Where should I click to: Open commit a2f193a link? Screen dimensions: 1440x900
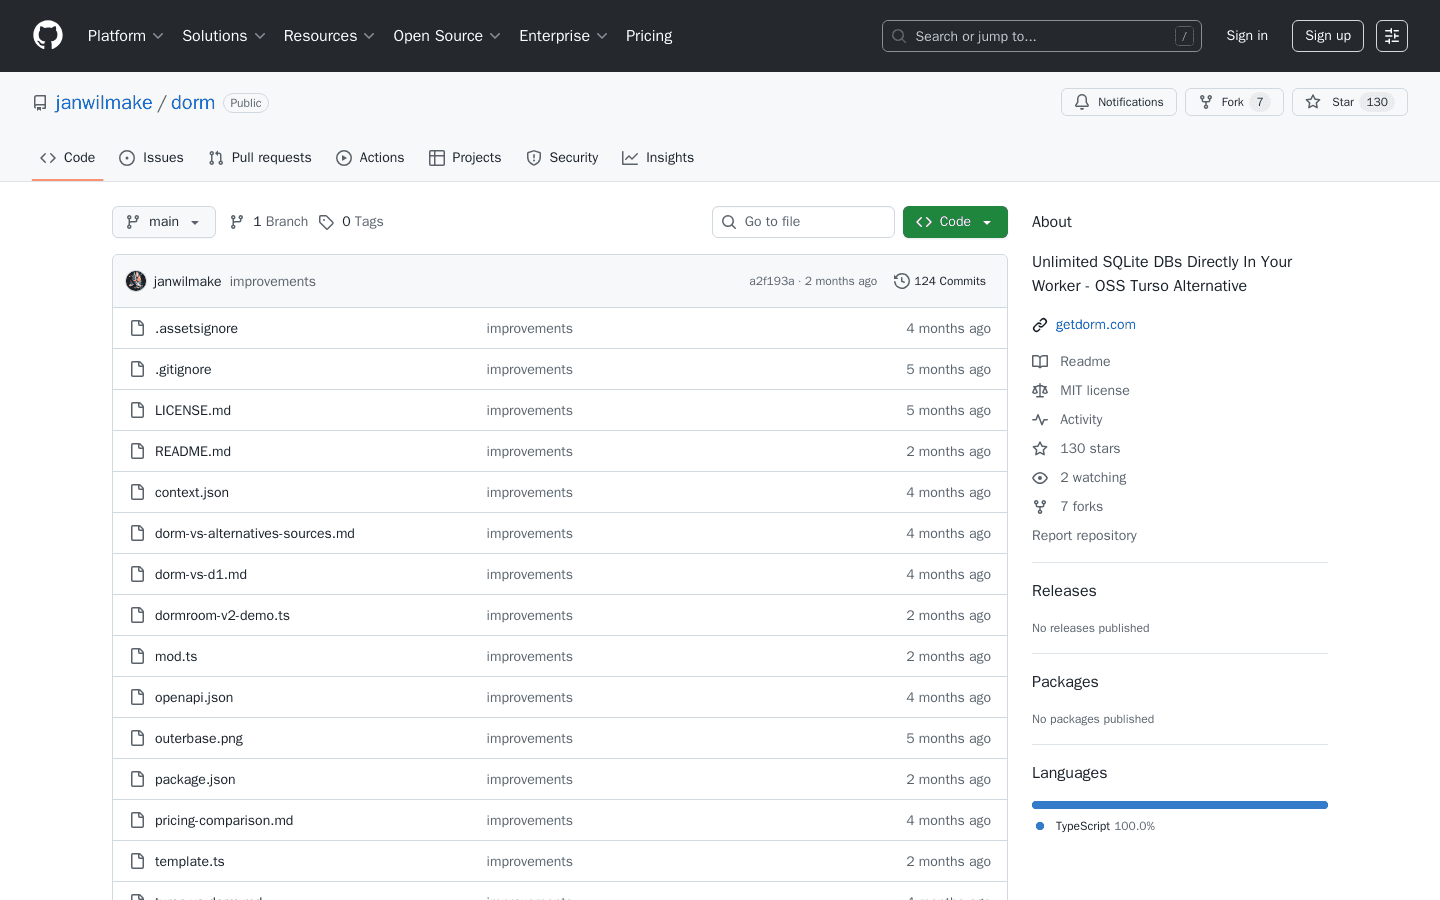click(772, 281)
